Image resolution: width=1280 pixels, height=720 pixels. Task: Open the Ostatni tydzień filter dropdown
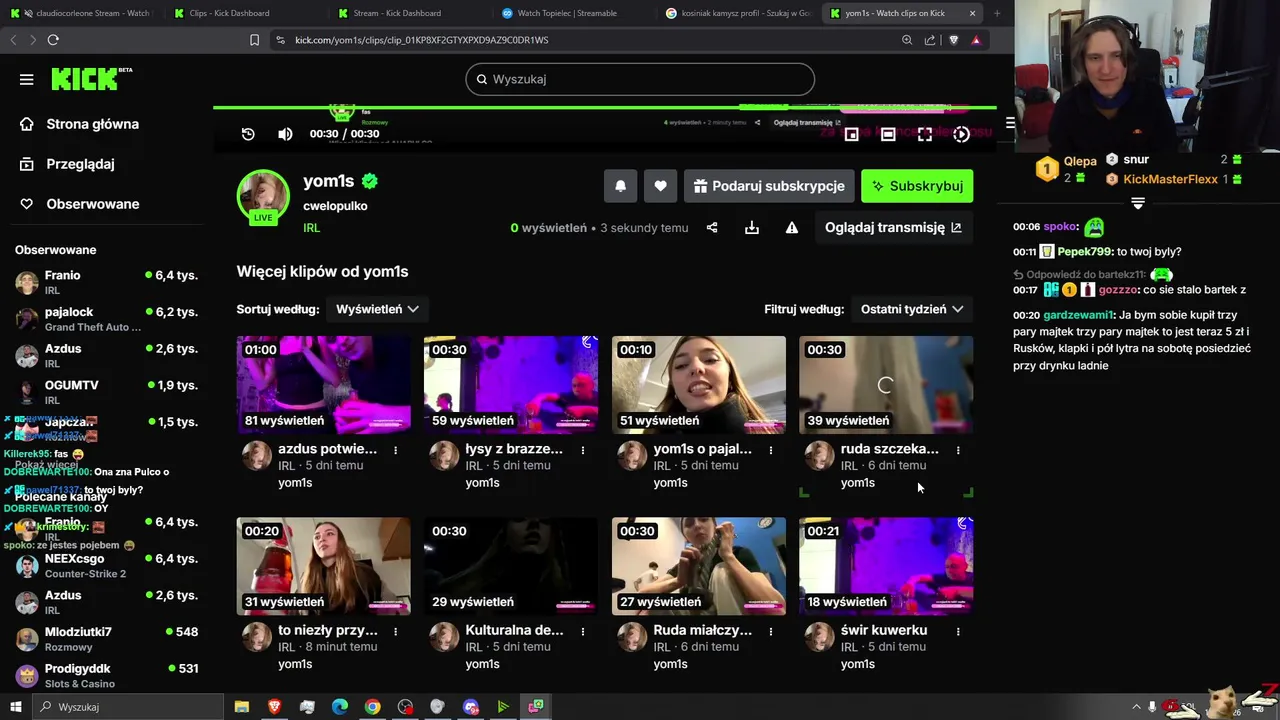(x=911, y=309)
